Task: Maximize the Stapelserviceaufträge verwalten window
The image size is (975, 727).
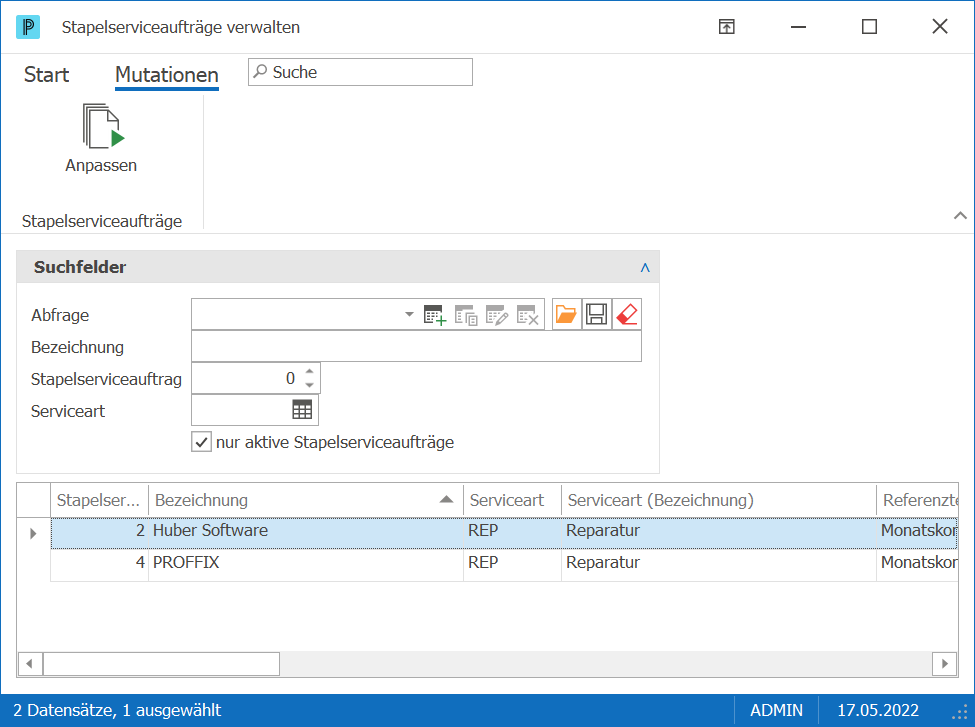Action: pyautogui.click(x=869, y=27)
